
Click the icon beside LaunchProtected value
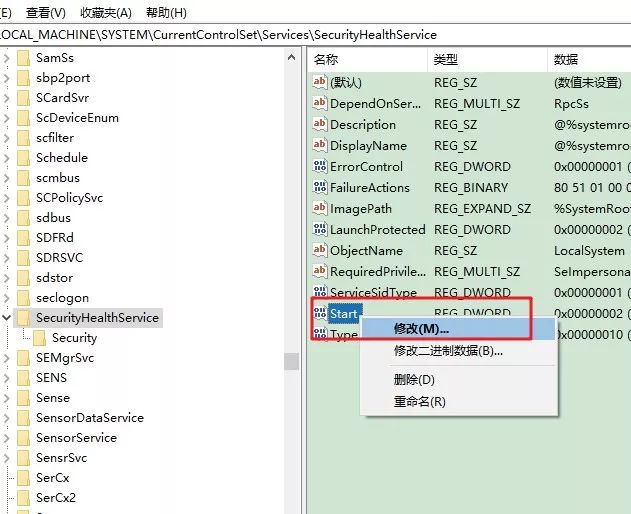click(x=320, y=230)
